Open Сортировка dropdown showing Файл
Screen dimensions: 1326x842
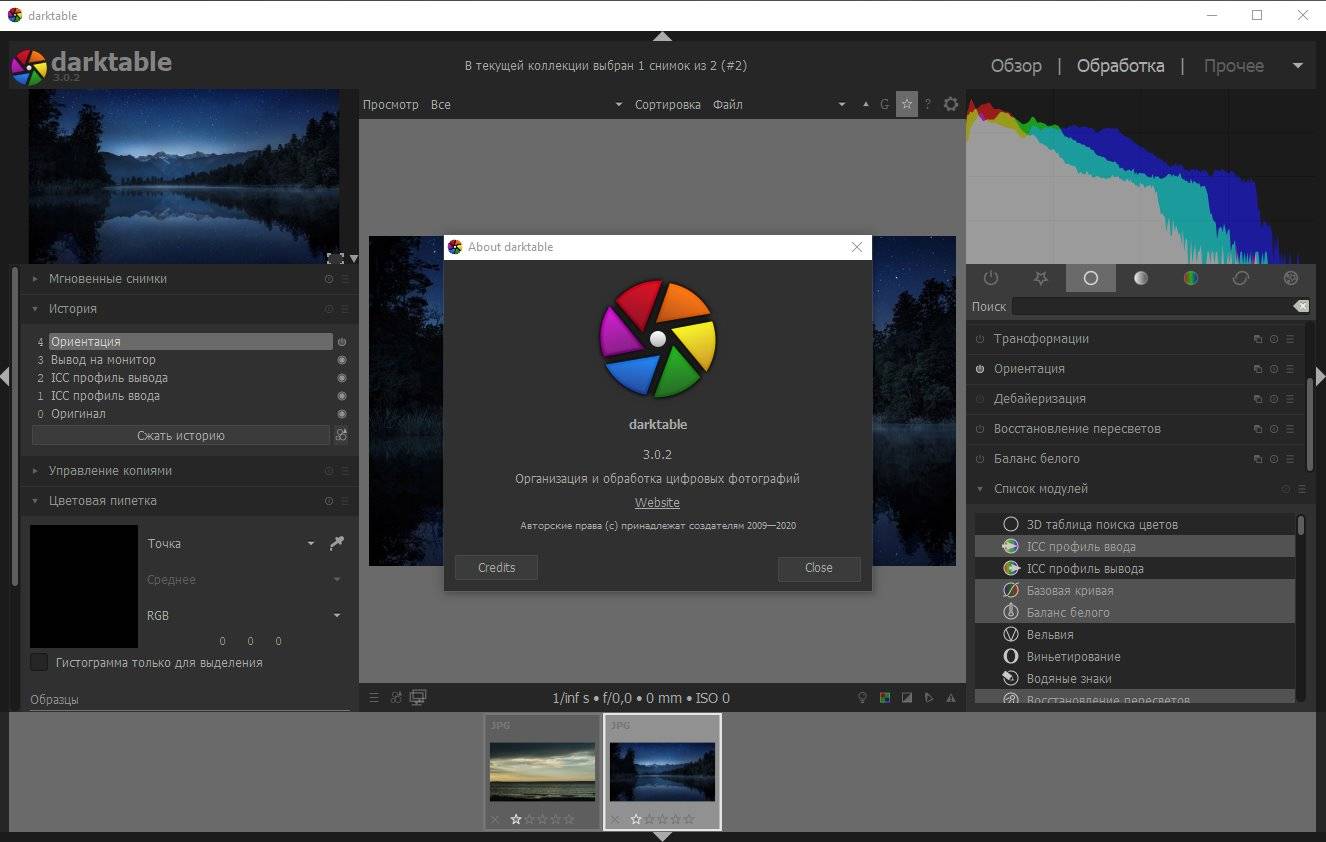tap(778, 104)
